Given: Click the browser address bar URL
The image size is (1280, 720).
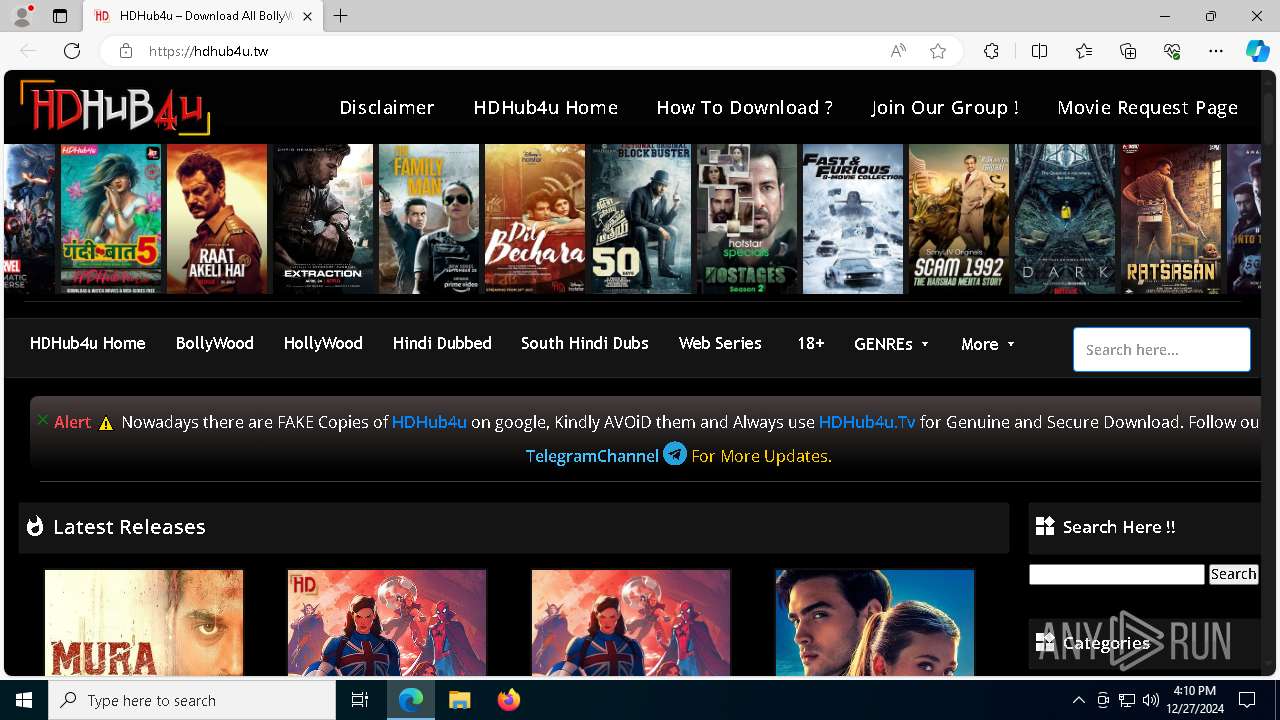Looking at the screenshot, I should [208, 51].
